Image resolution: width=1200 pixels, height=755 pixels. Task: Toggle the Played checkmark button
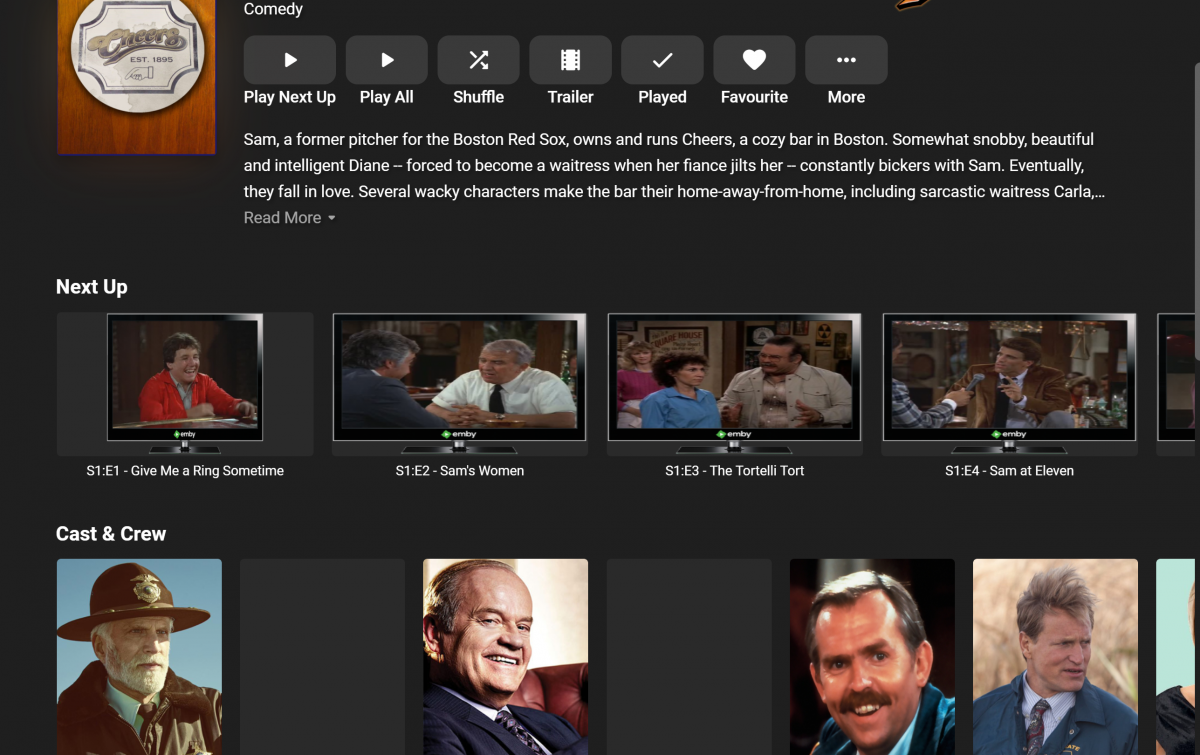(662, 60)
